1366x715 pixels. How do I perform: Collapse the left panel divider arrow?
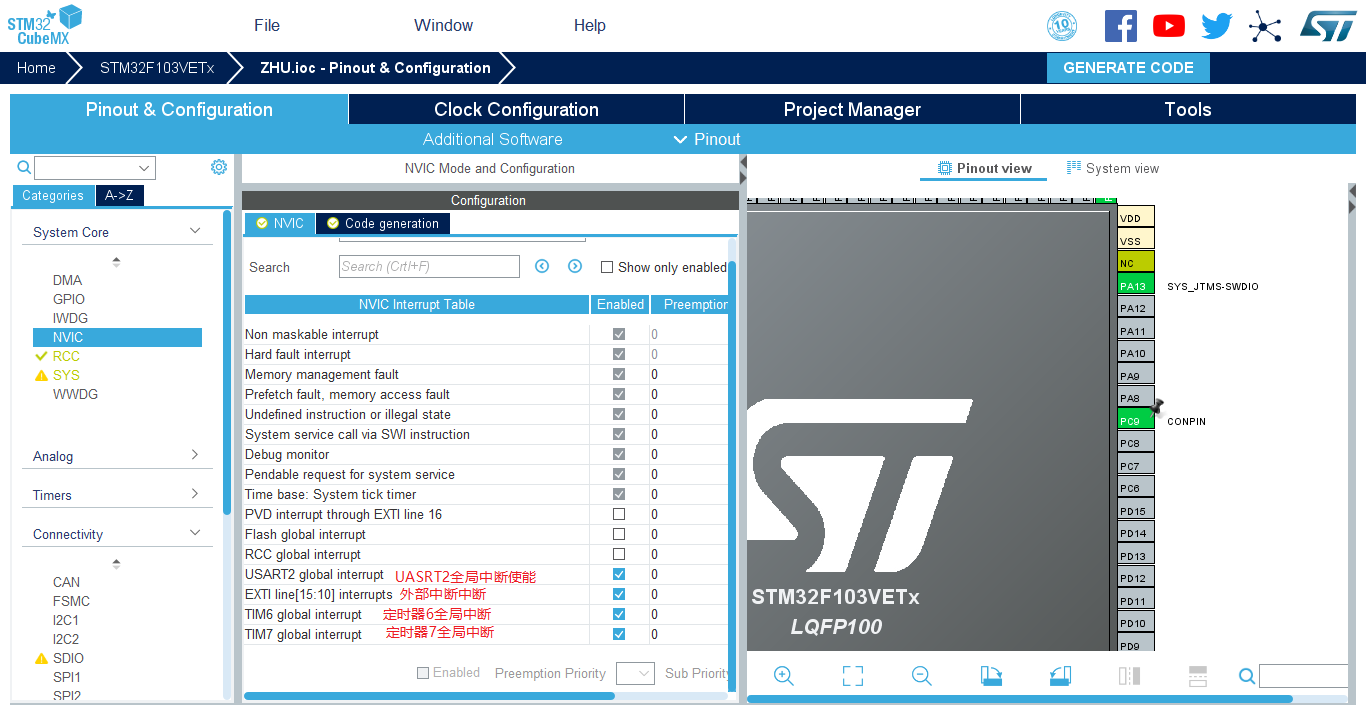743,163
